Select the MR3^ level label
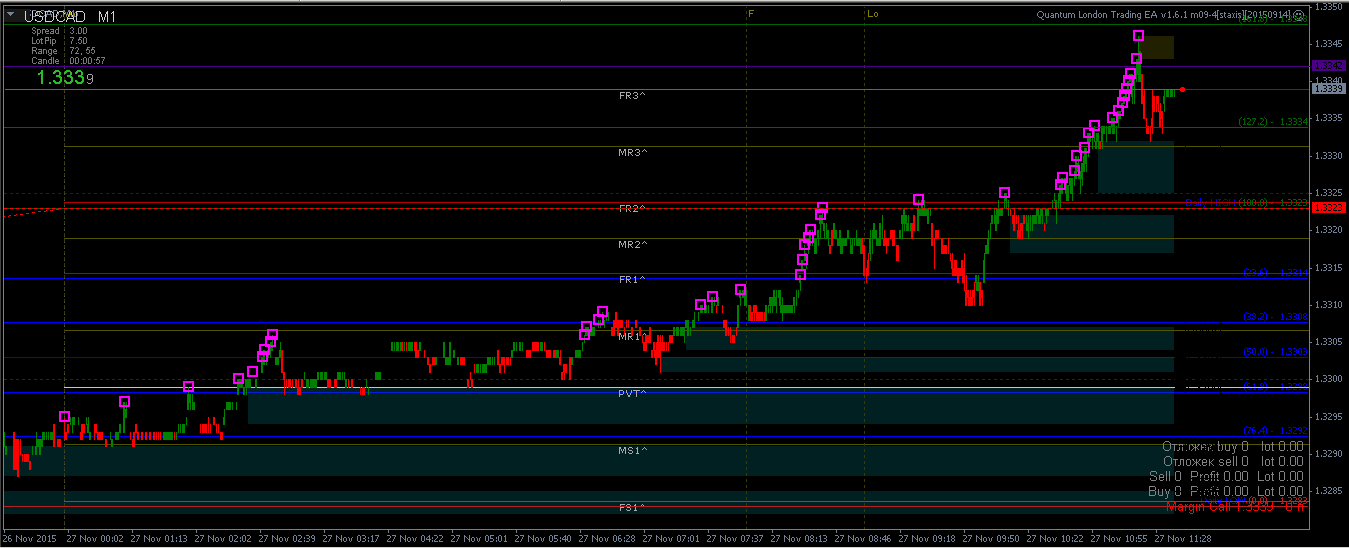Viewport: 1349px width, 548px height. pyautogui.click(x=632, y=152)
